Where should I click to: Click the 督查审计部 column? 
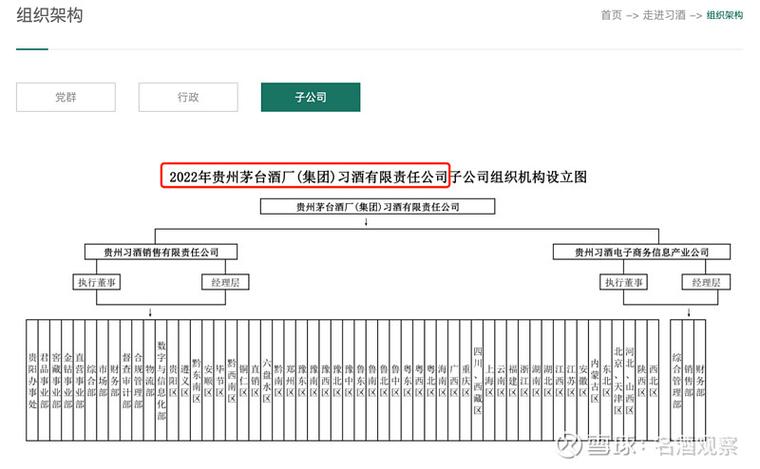click(127, 380)
